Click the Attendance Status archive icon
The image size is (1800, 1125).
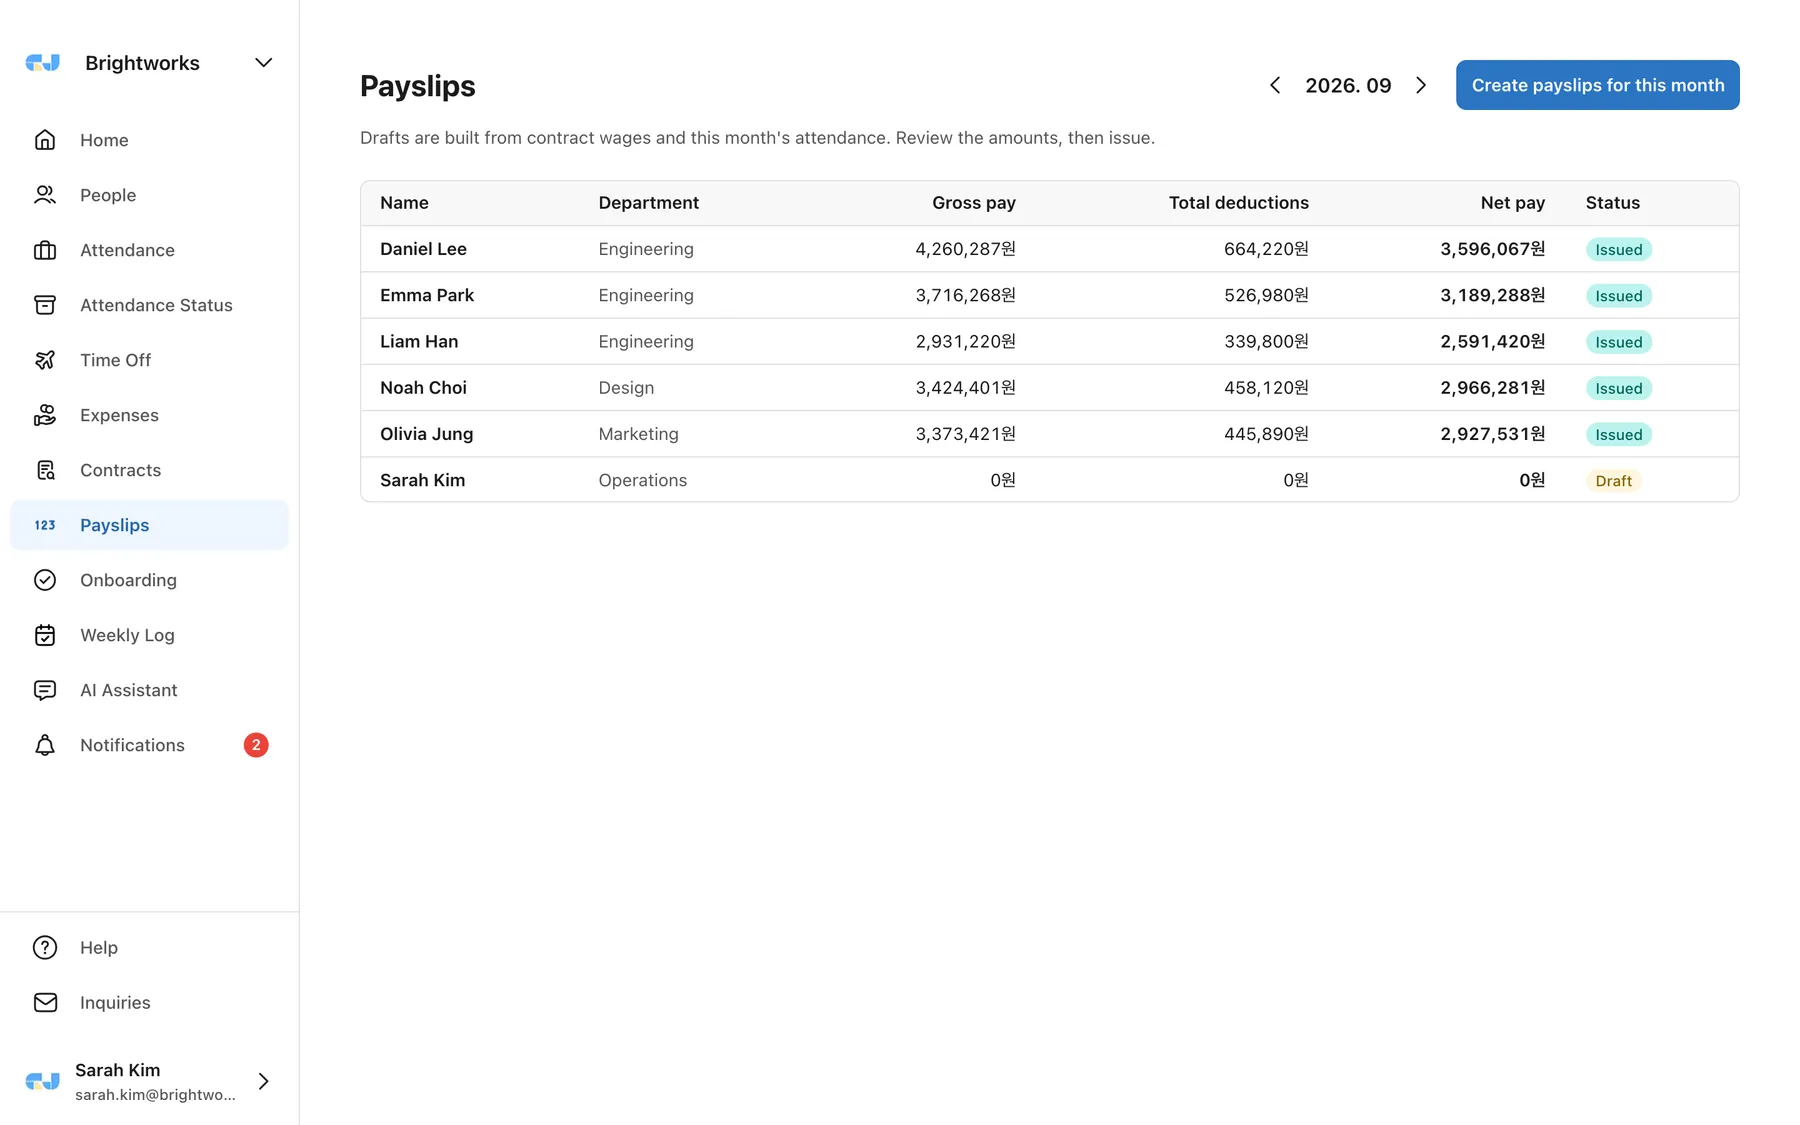pyautogui.click(x=45, y=305)
